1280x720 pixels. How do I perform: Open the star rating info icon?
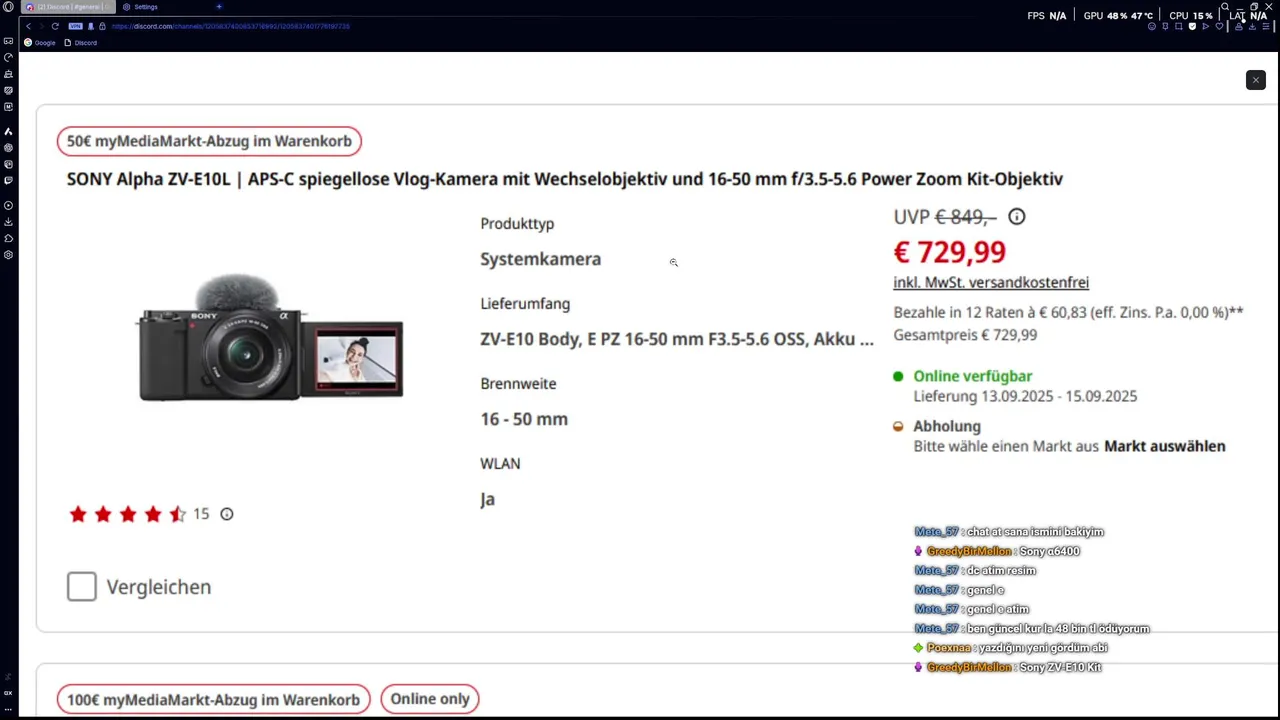coord(227,514)
